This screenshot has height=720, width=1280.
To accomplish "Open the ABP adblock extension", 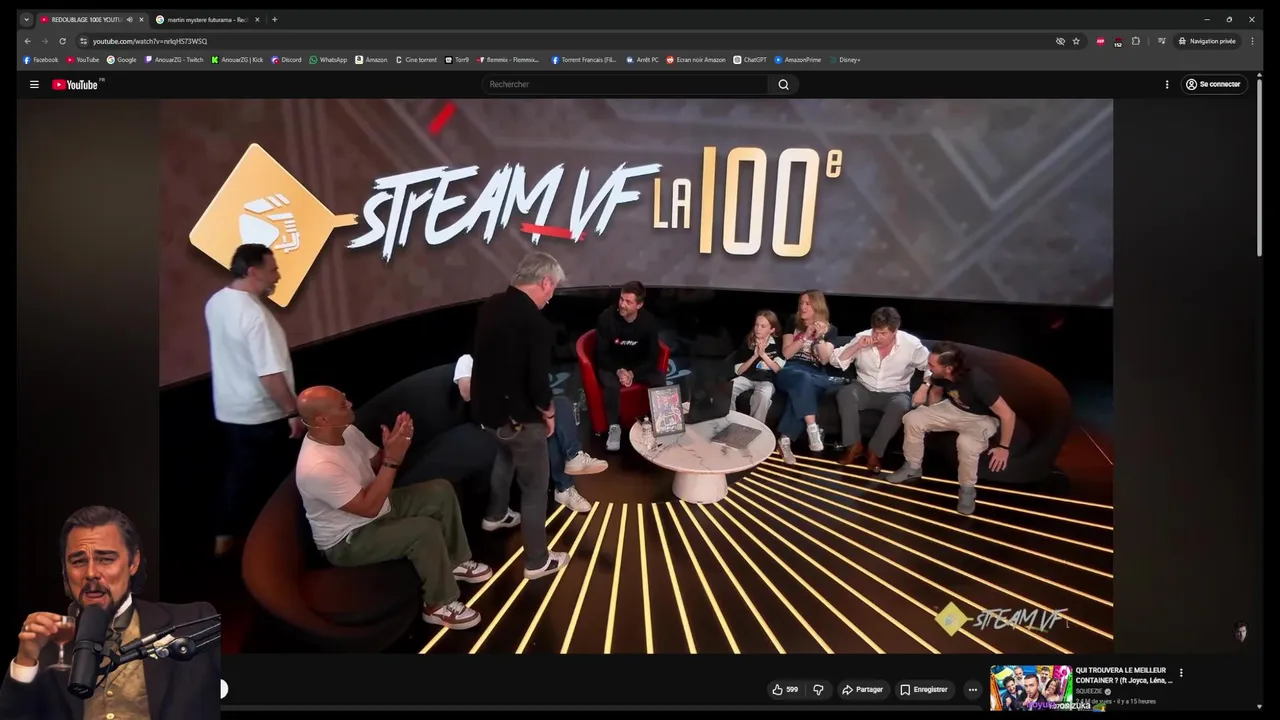I will pos(1101,41).
